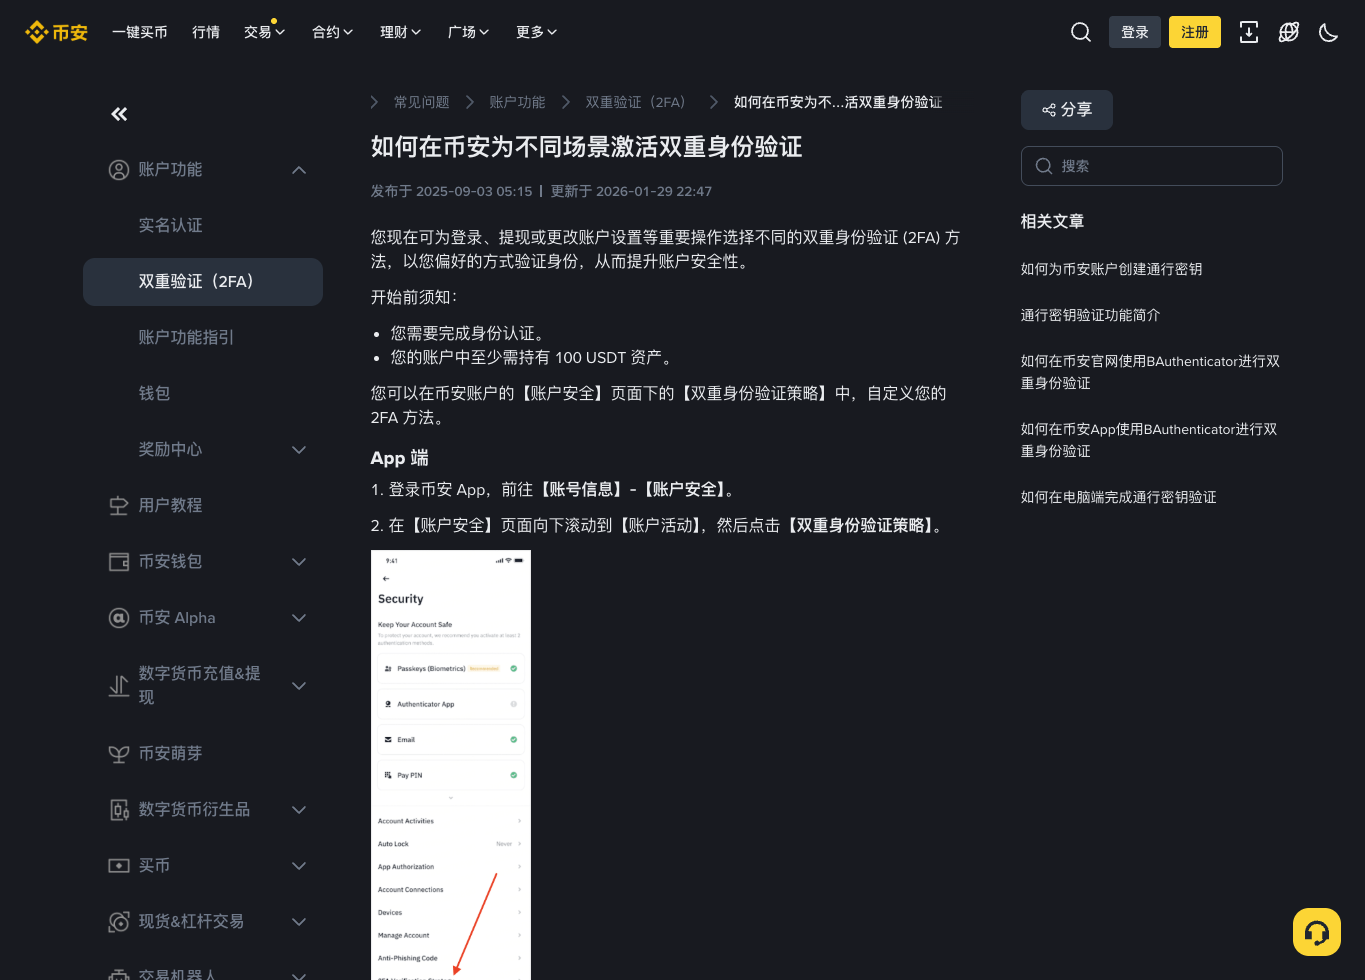Click the 币安 Alpha icon
Screen dimensions: 1365x980
click(119, 618)
